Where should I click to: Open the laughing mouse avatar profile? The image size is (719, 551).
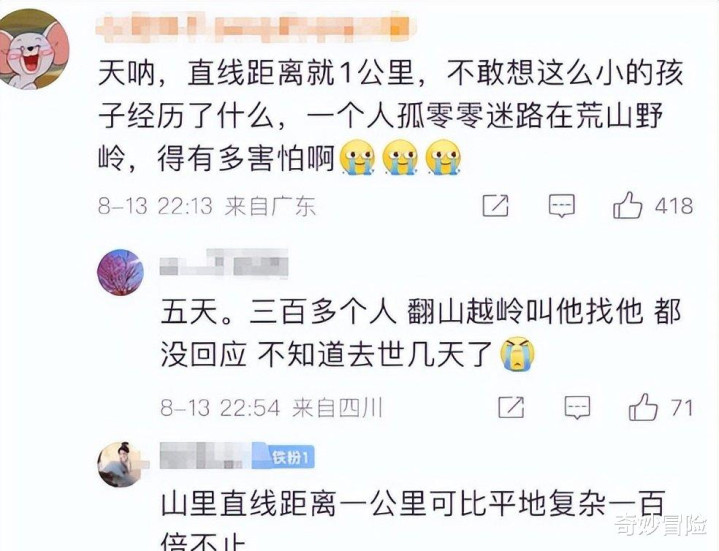pos(33,50)
